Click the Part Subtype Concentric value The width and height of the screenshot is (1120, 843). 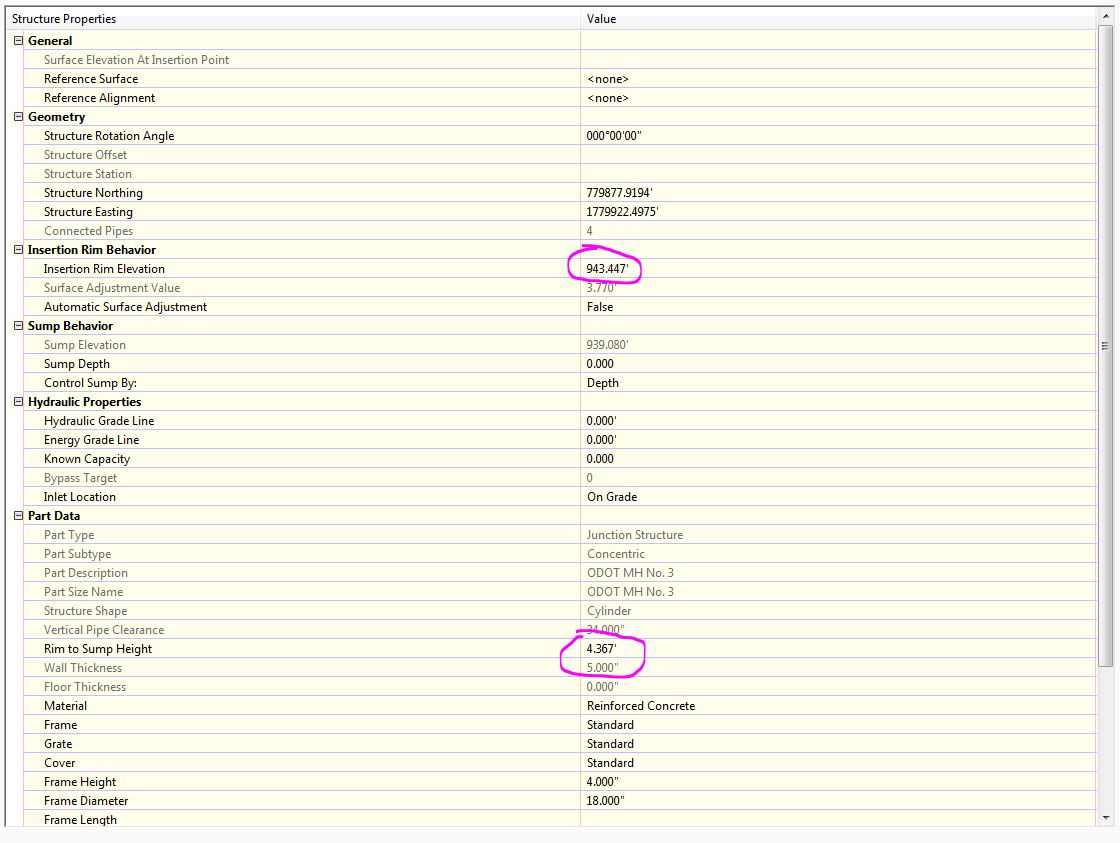point(615,554)
